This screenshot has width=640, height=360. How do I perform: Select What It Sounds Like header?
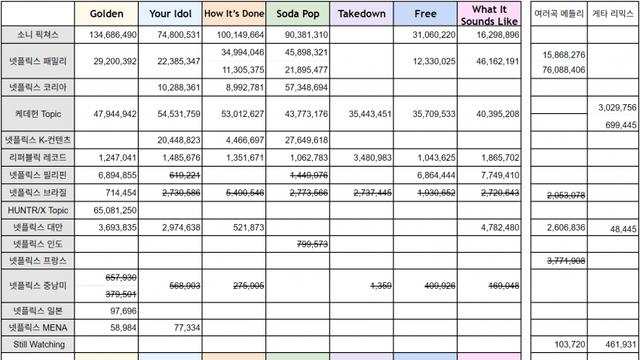[x=489, y=14]
